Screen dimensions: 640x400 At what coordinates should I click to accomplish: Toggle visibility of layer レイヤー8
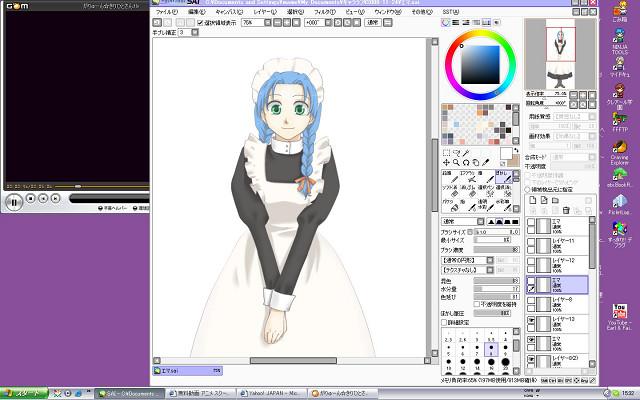pyautogui.click(x=531, y=301)
